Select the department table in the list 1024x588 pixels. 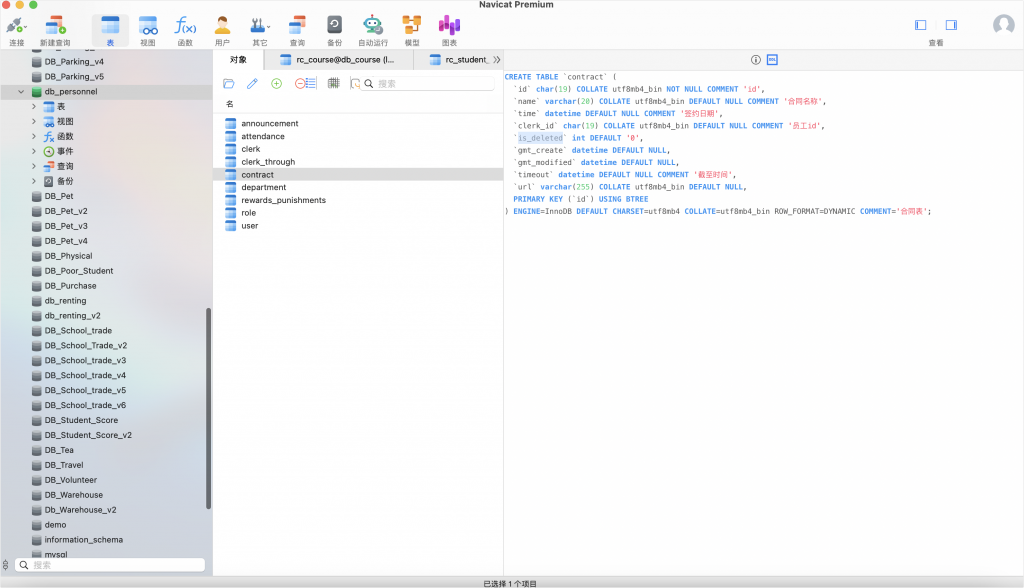point(263,187)
